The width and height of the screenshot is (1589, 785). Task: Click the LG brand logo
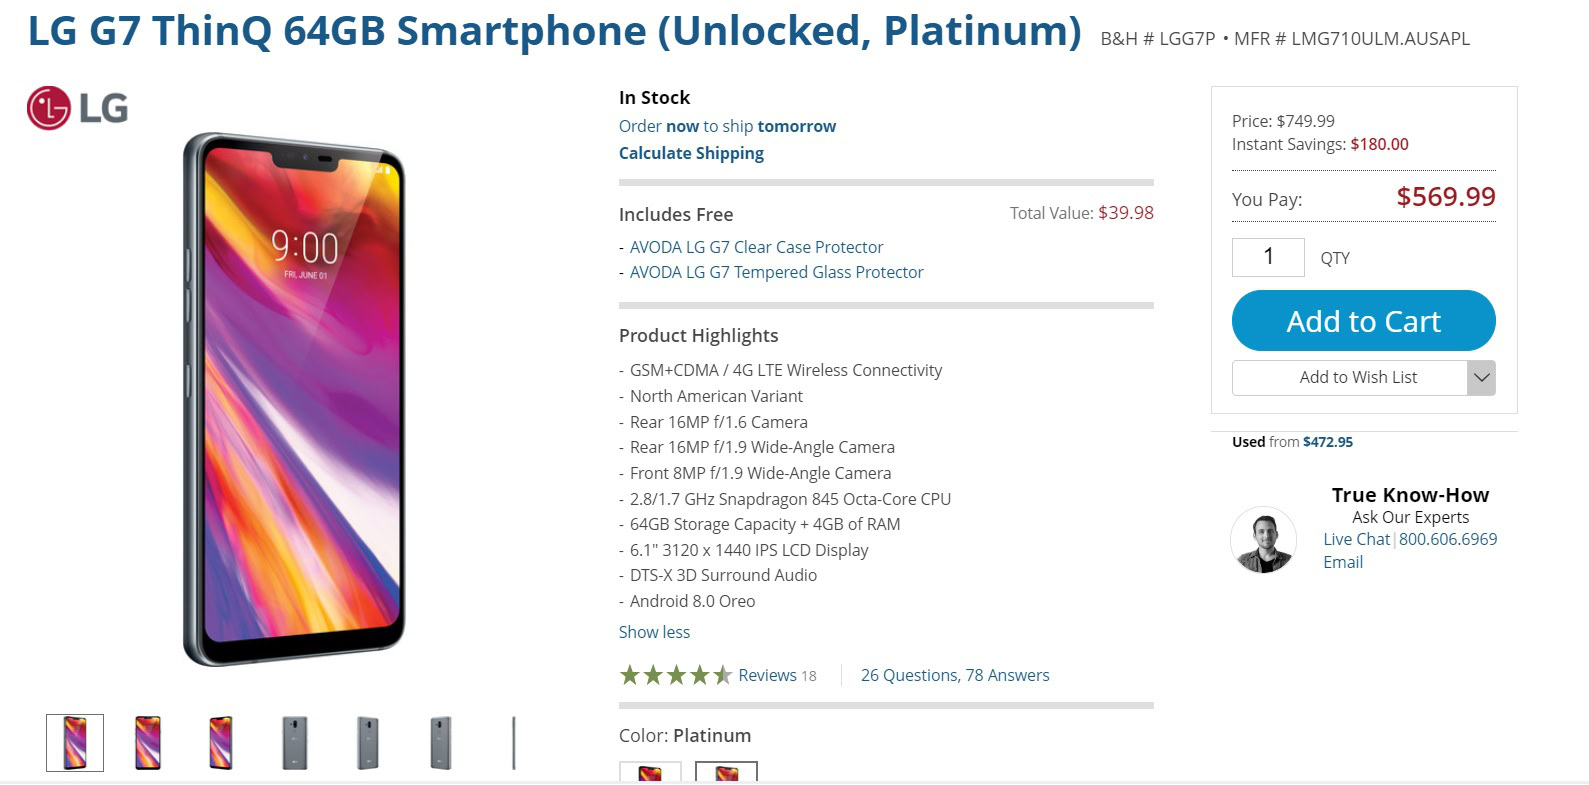pyautogui.click(x=78, y=108)
